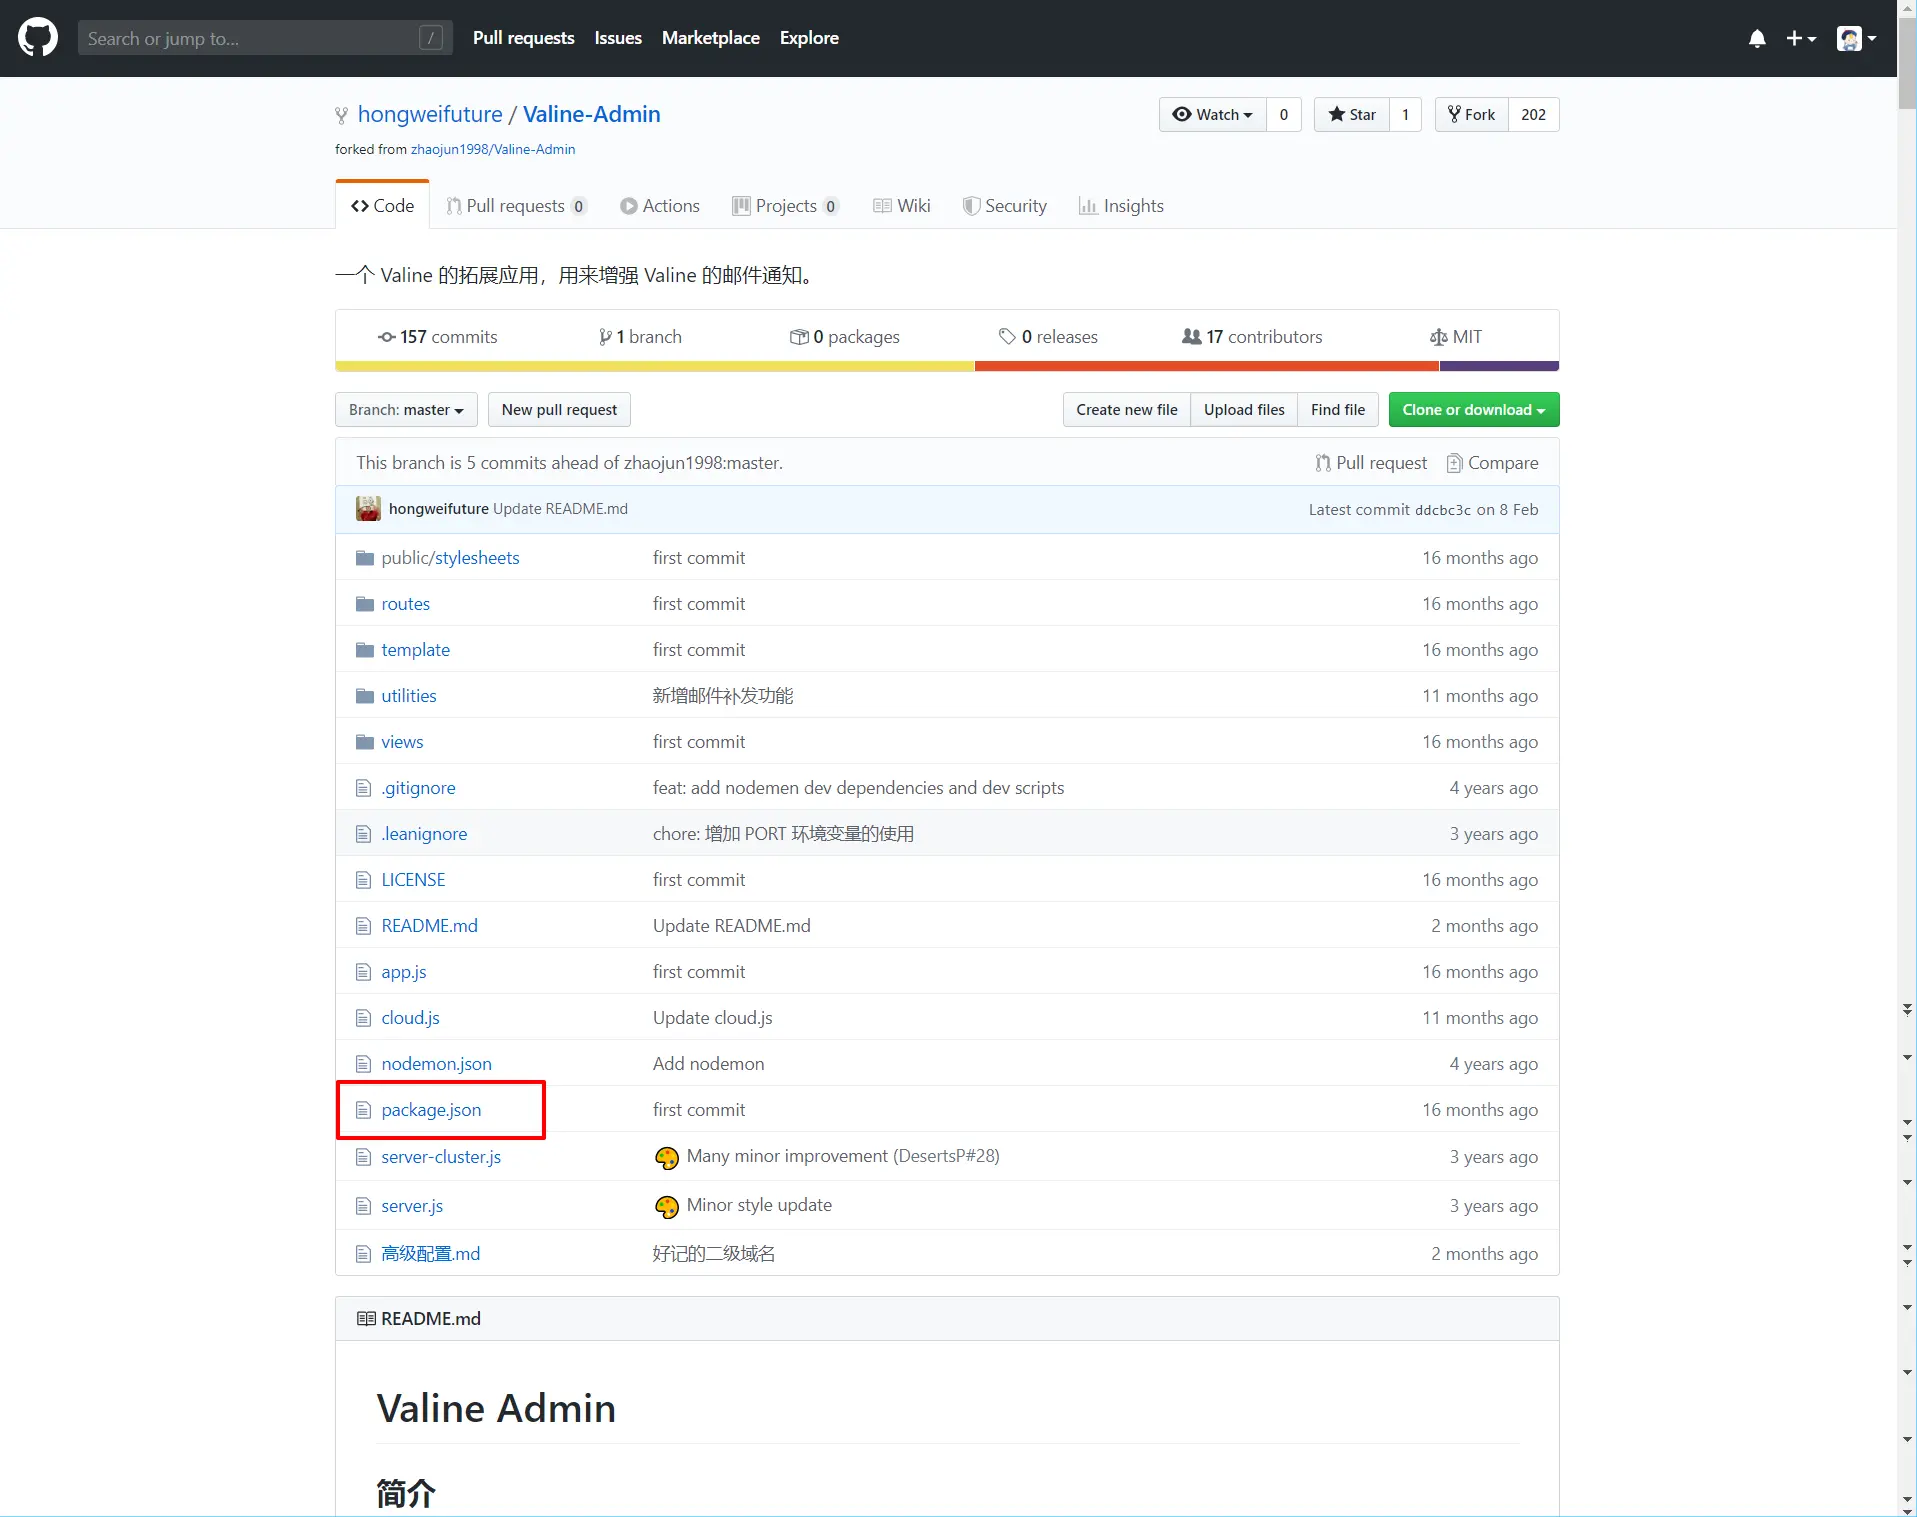
Task: Fork the repository with Fork button
Action: (1472, 115)
